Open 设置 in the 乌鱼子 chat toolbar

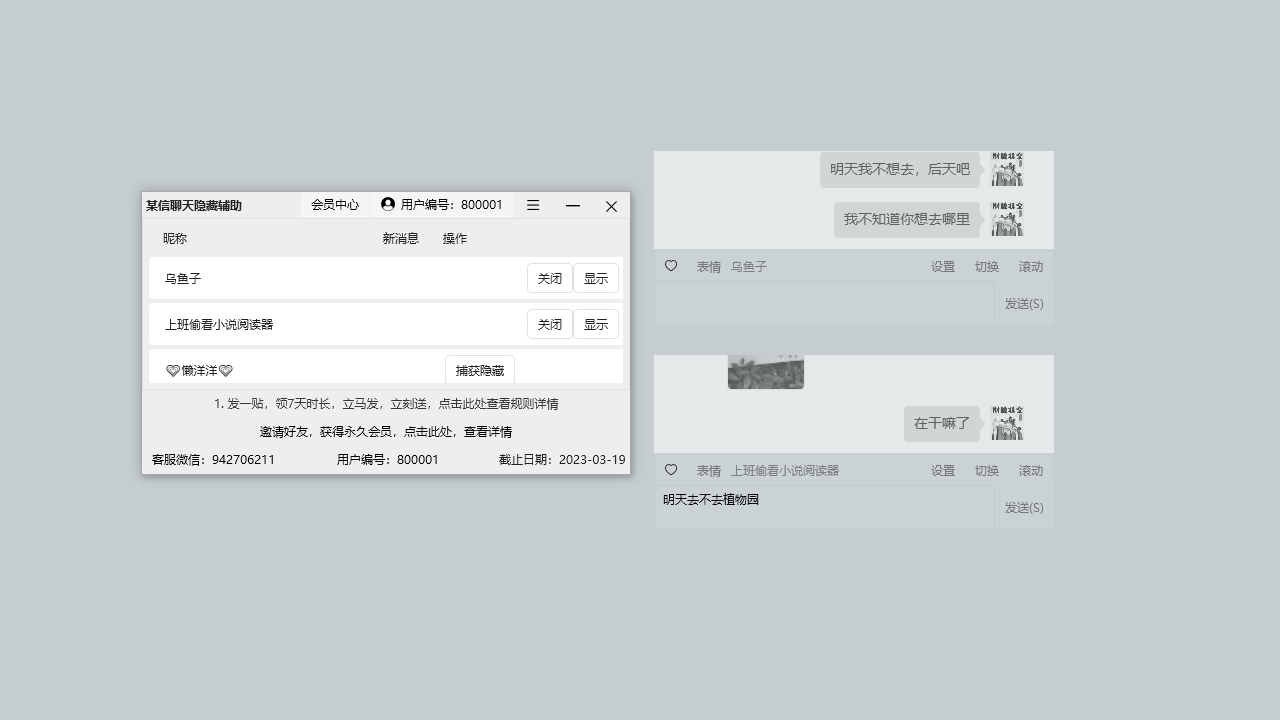point(942,266)
